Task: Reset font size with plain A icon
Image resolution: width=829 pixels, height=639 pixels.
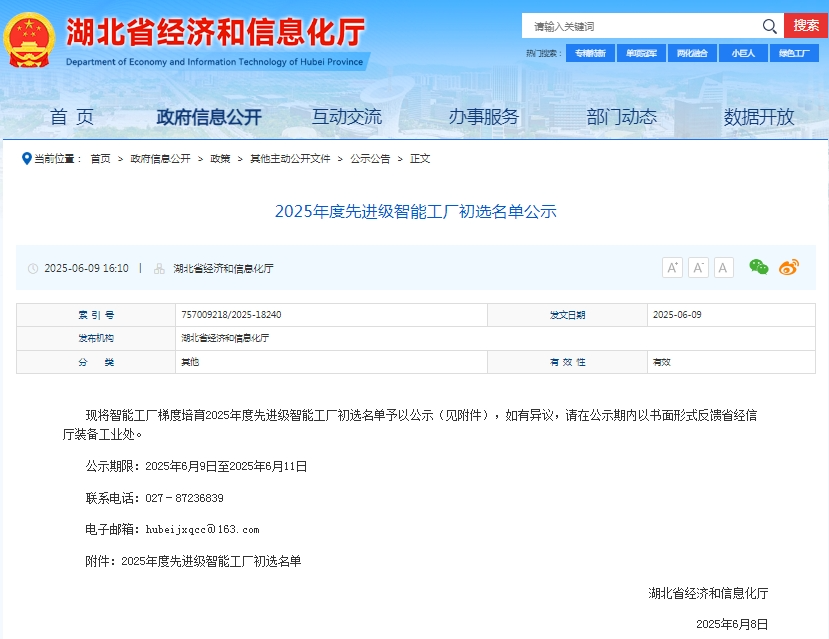Action: (x=724, y=267)
